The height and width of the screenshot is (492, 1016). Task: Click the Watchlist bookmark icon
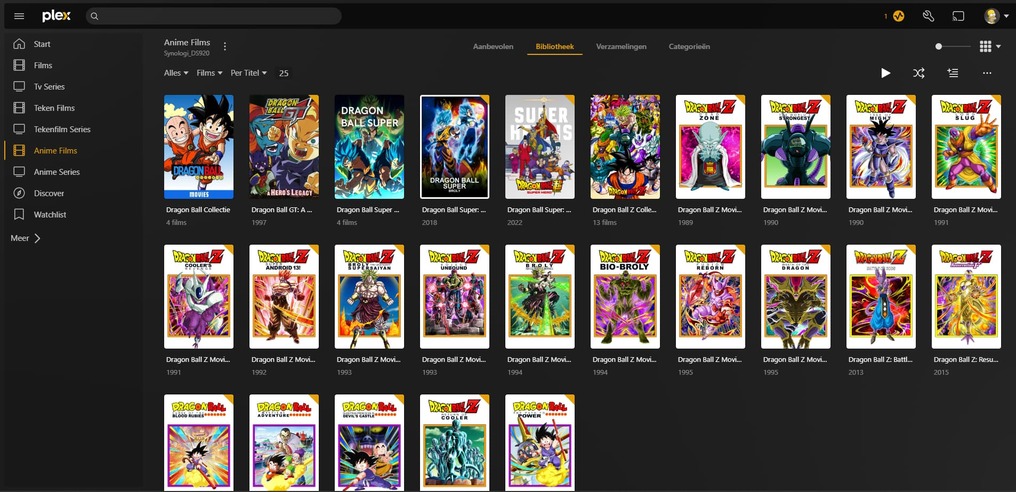19,215
